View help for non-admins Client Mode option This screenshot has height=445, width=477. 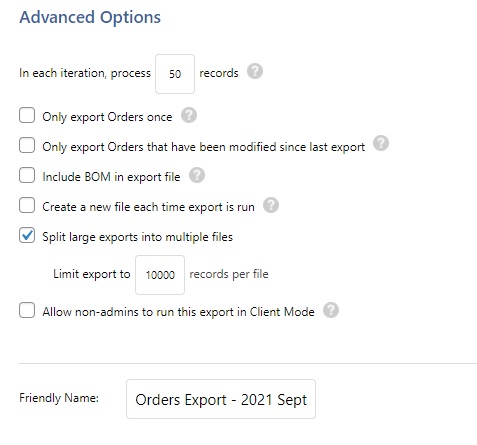tap(331, 310)
